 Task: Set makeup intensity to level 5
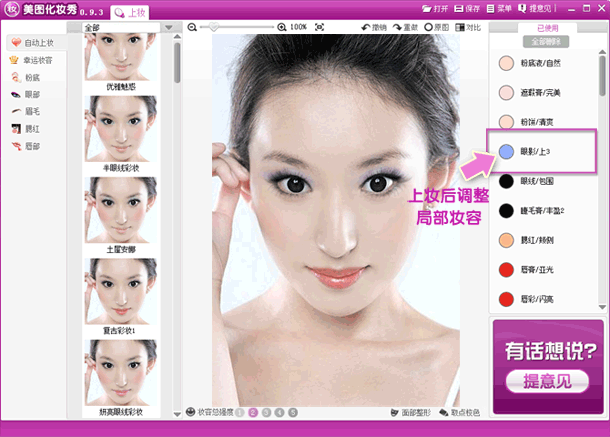(x=292, y=412)
